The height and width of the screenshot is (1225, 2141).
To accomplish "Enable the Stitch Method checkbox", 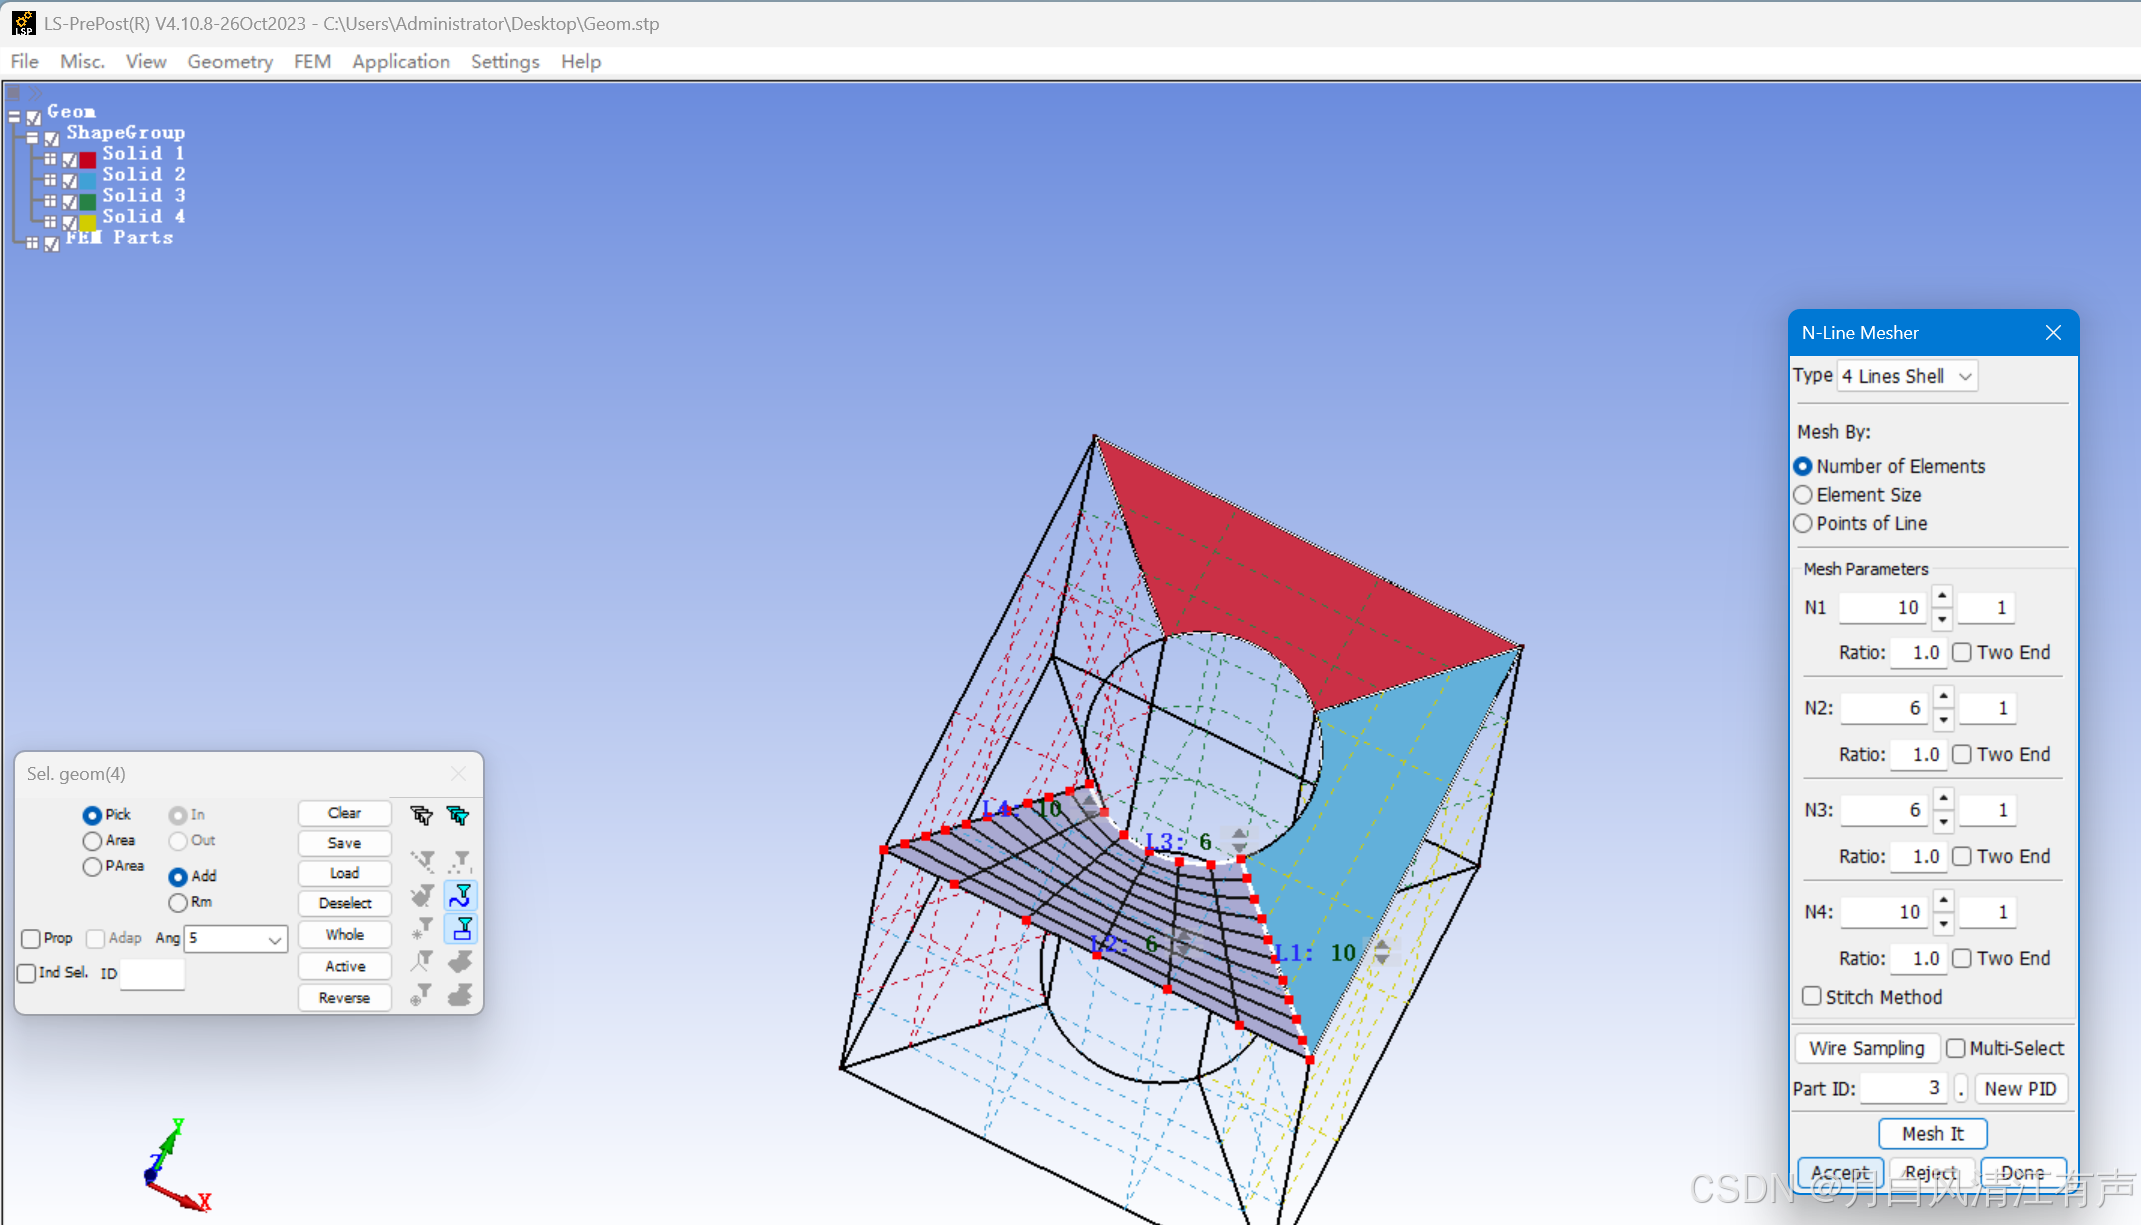I will (x=1812, y=996).
